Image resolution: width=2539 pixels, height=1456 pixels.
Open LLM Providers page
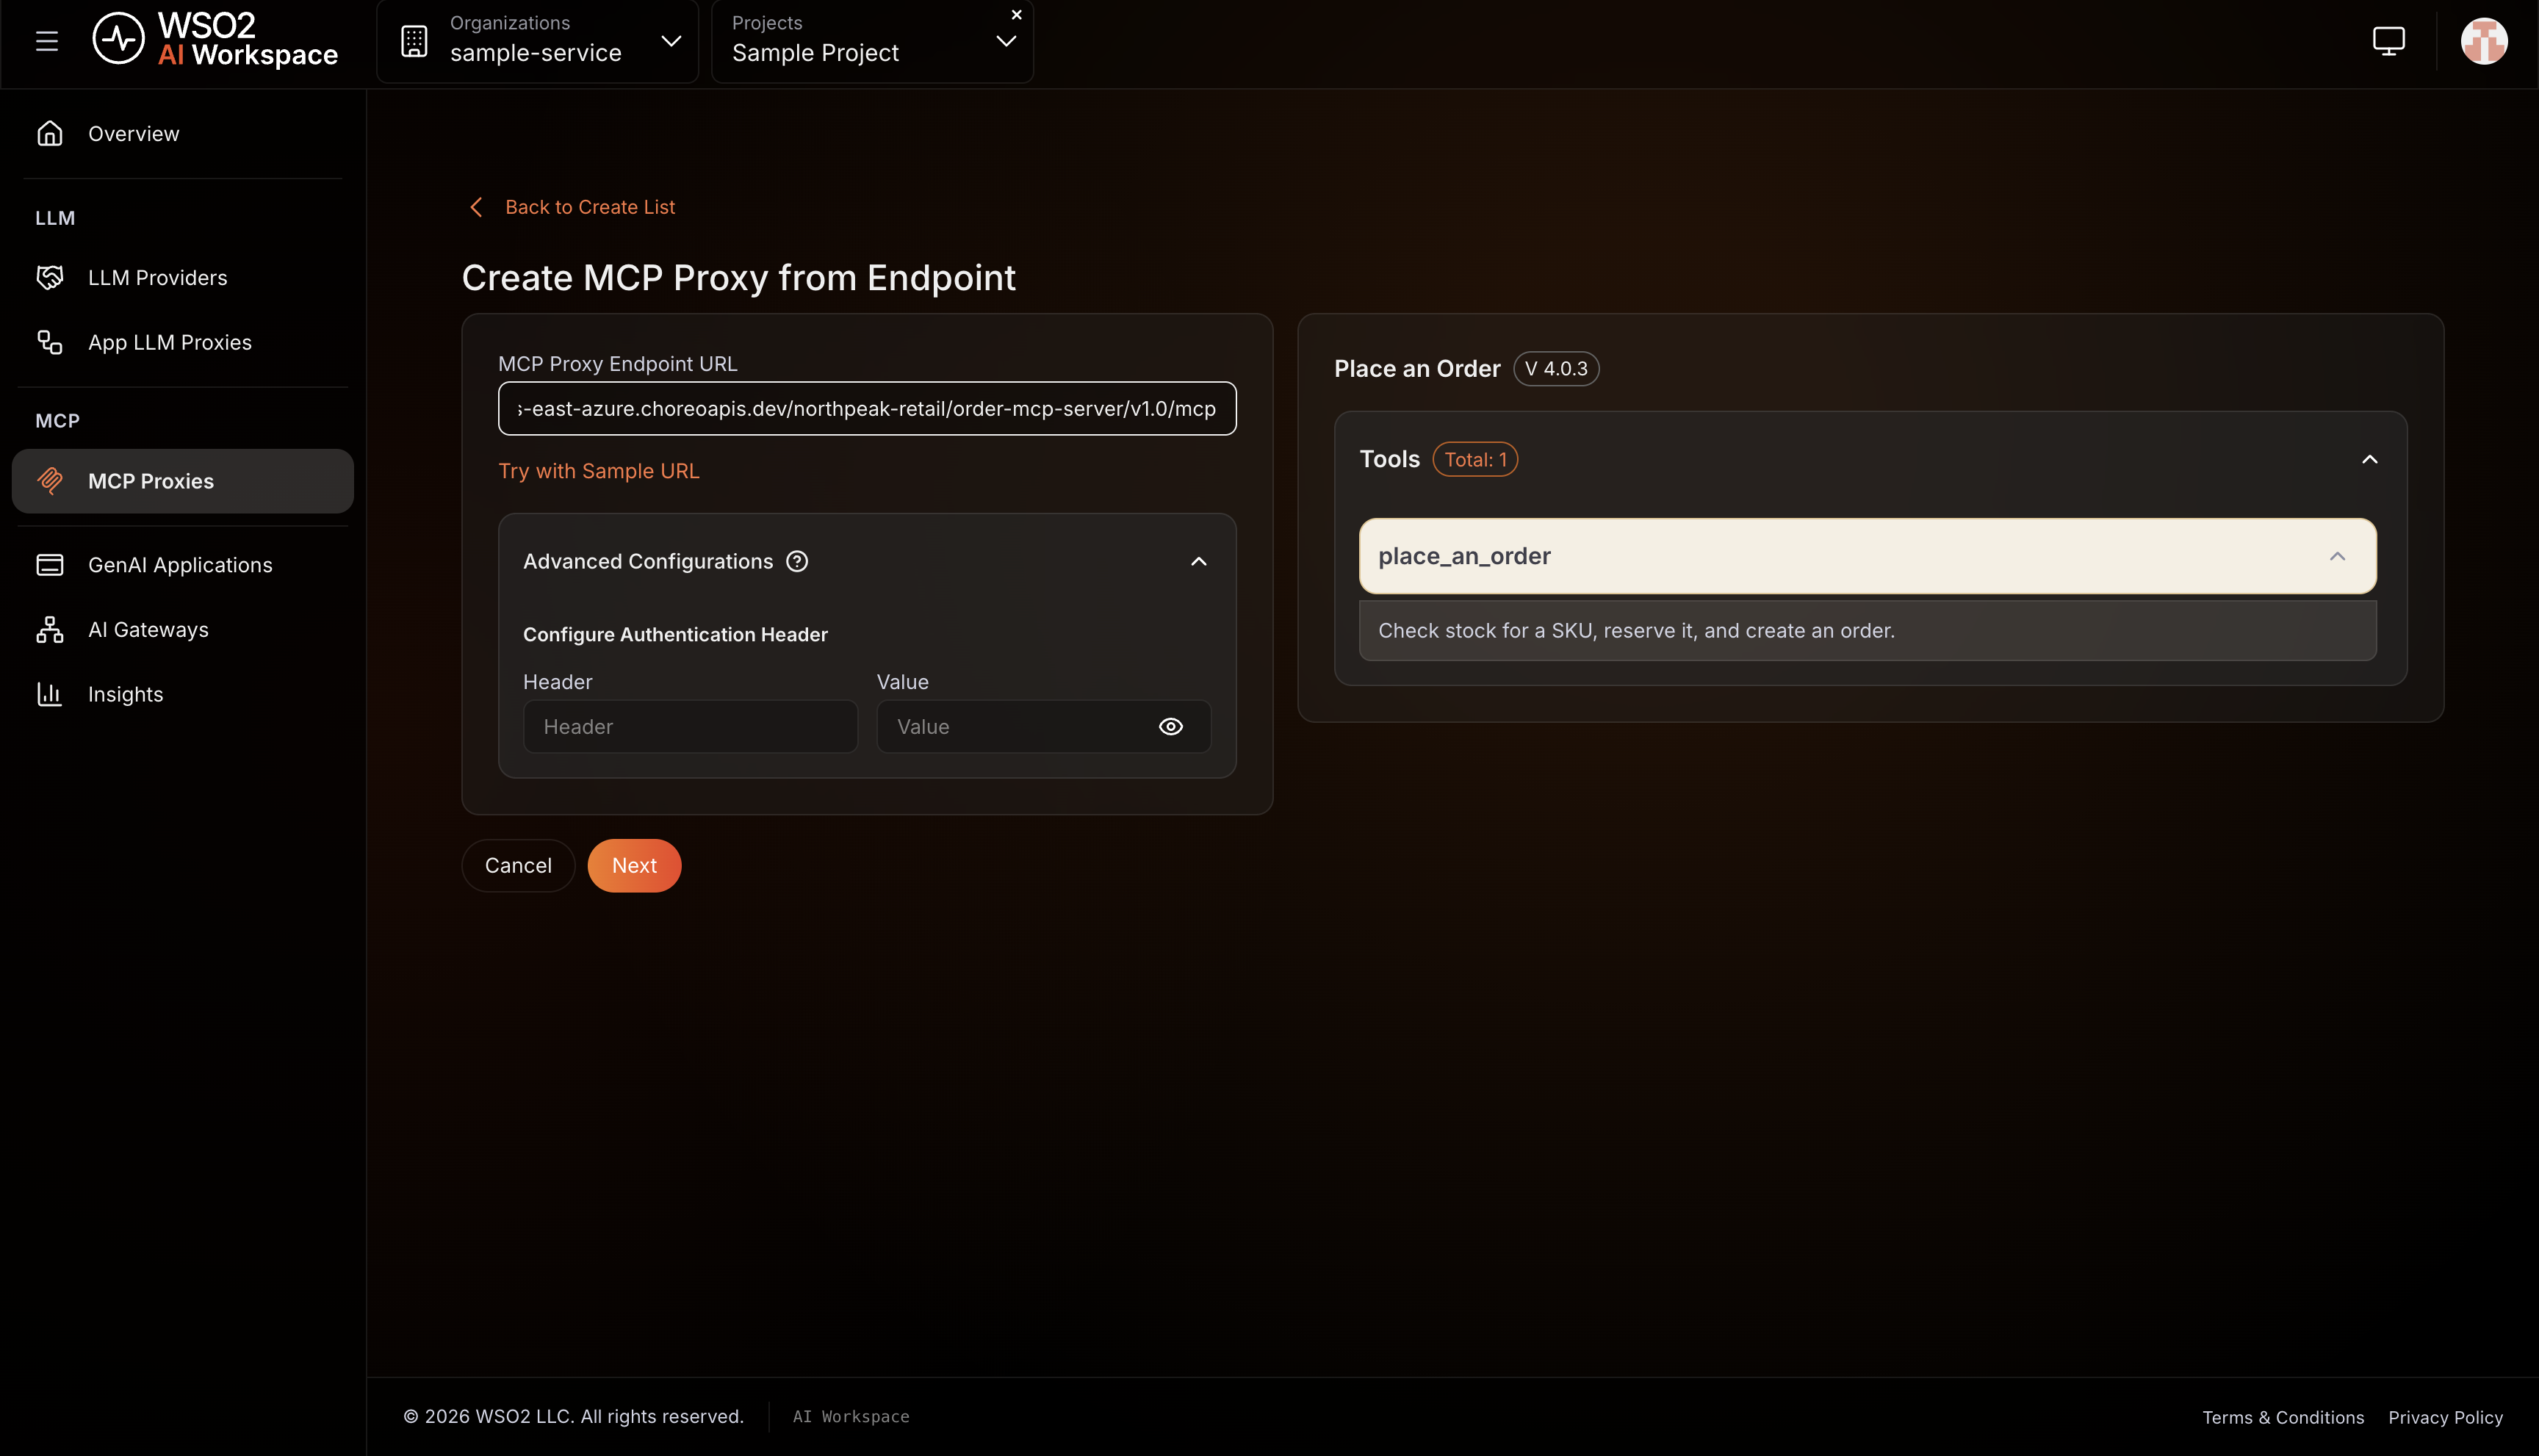pyautogui.click(x=183, y=277)
